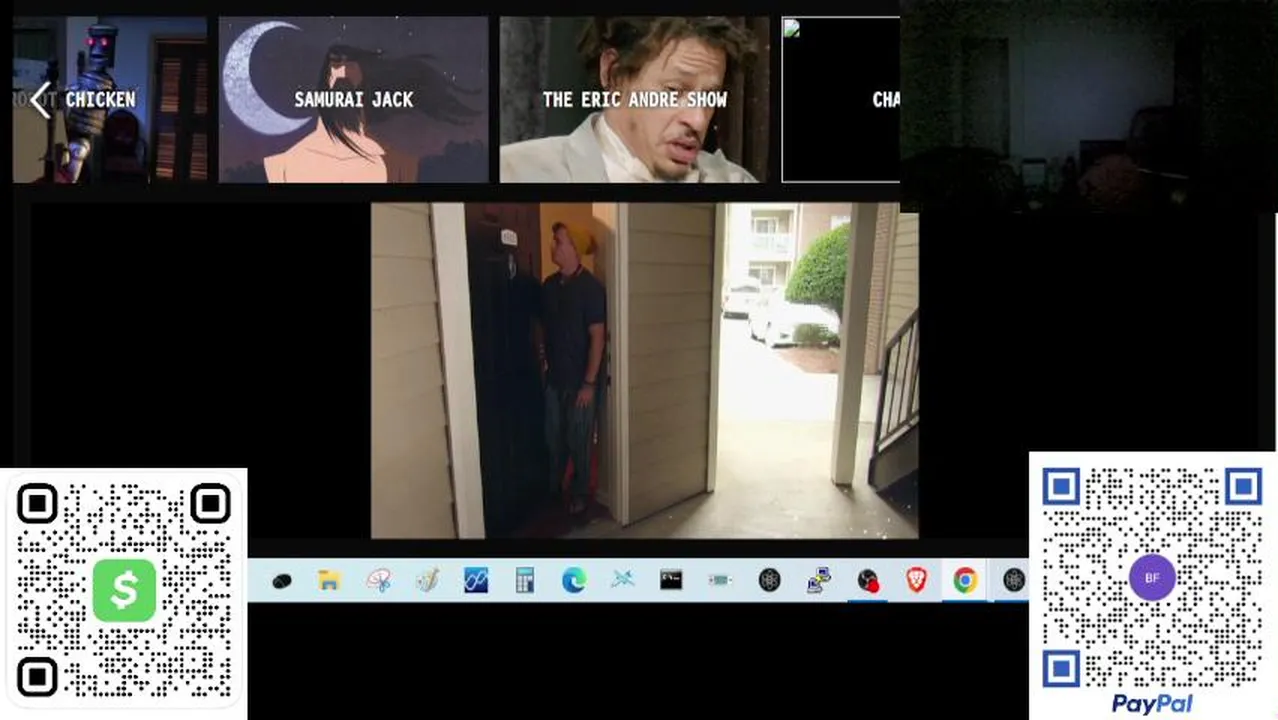1278x720 pixels.
Task: Open the blue wave chart app icon
Action: coord(476,580)
